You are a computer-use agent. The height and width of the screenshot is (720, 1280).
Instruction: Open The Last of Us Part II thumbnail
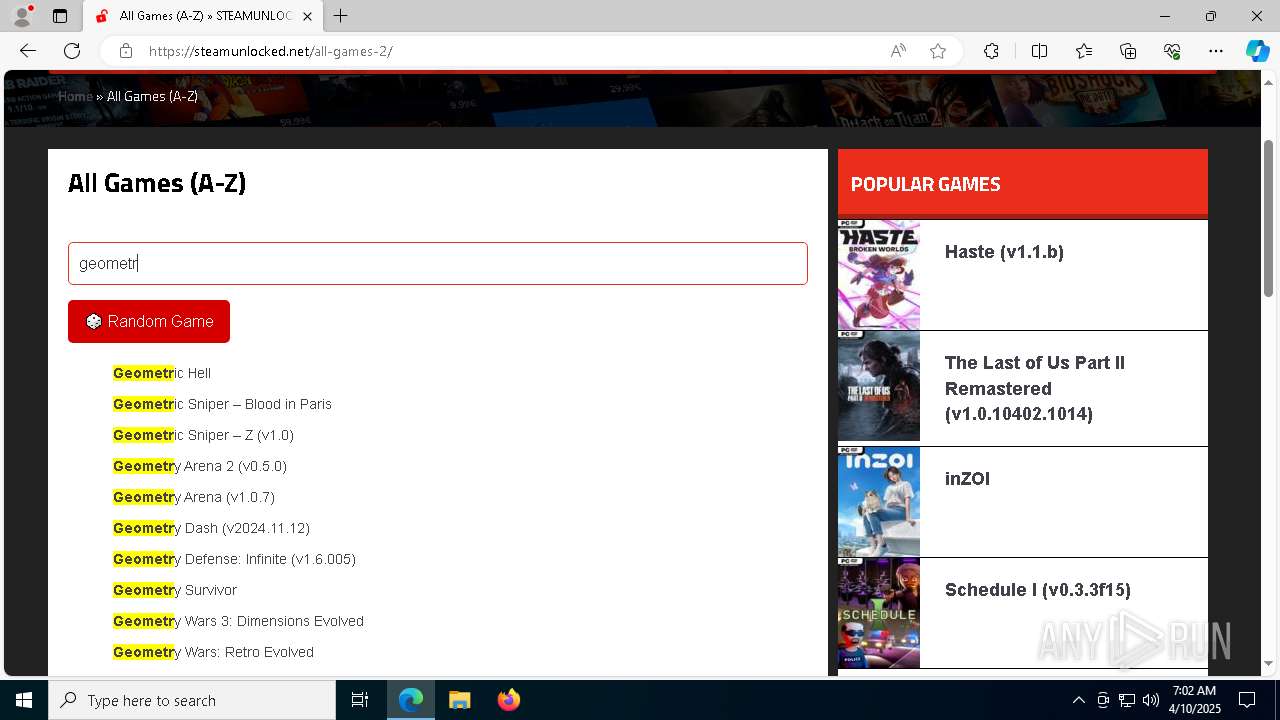(x=879, y=386)
